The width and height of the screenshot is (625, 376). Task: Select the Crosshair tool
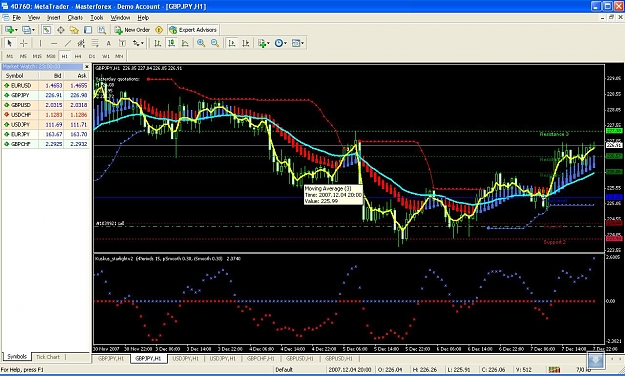tap(24, 43)
